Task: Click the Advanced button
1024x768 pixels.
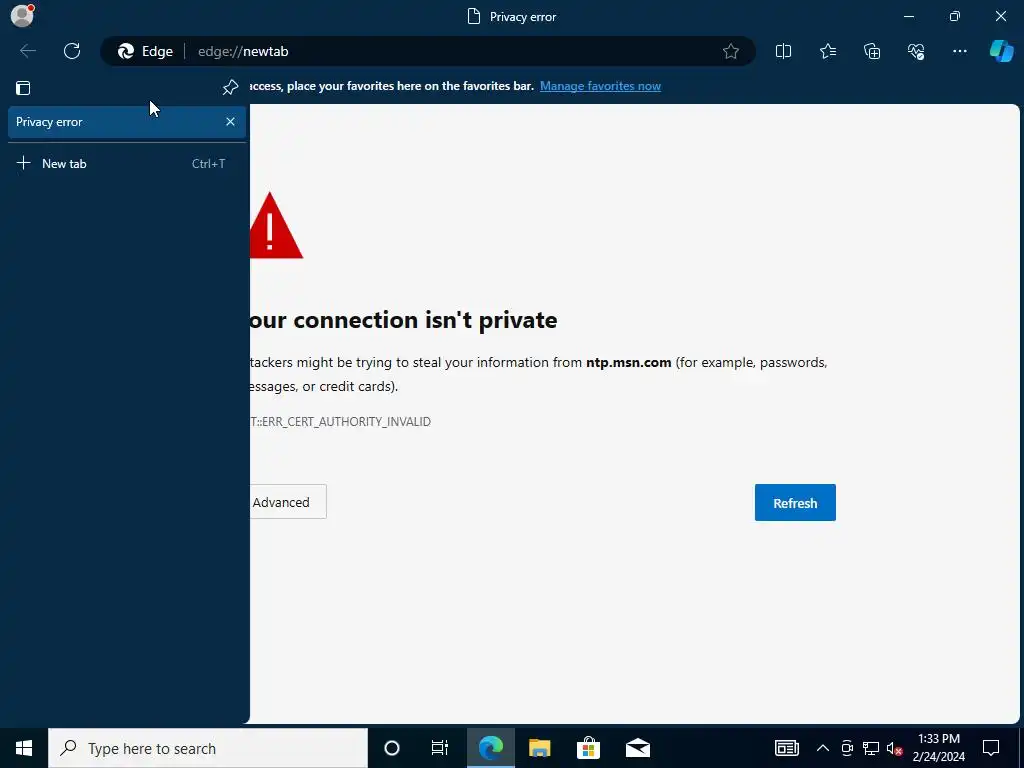Action: pos(288,502)
